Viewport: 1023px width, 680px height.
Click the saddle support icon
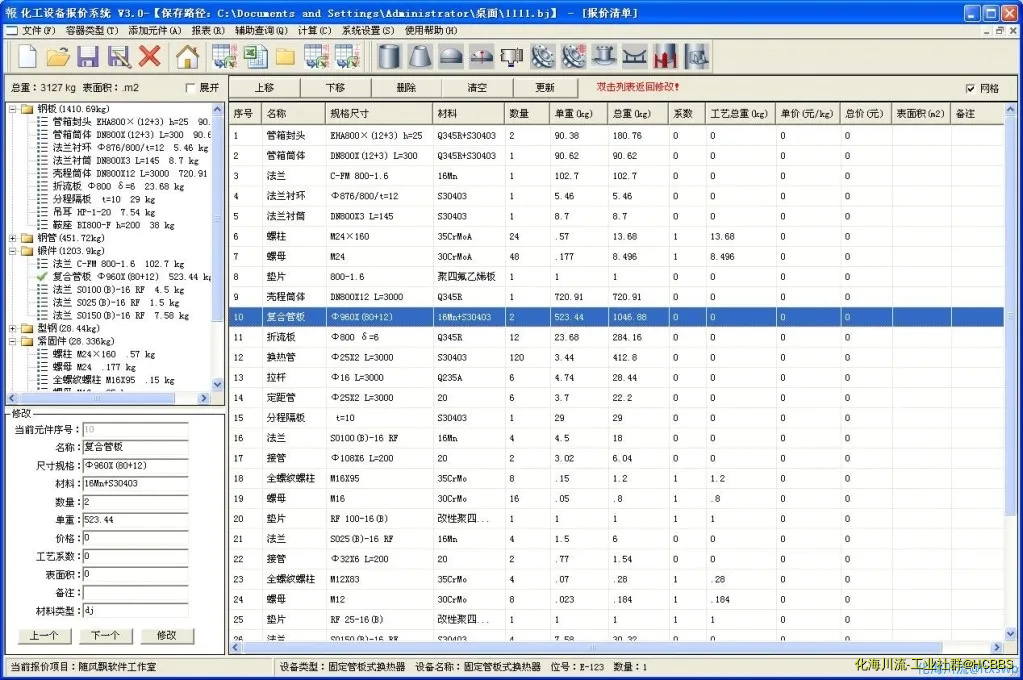pos(635,57)
